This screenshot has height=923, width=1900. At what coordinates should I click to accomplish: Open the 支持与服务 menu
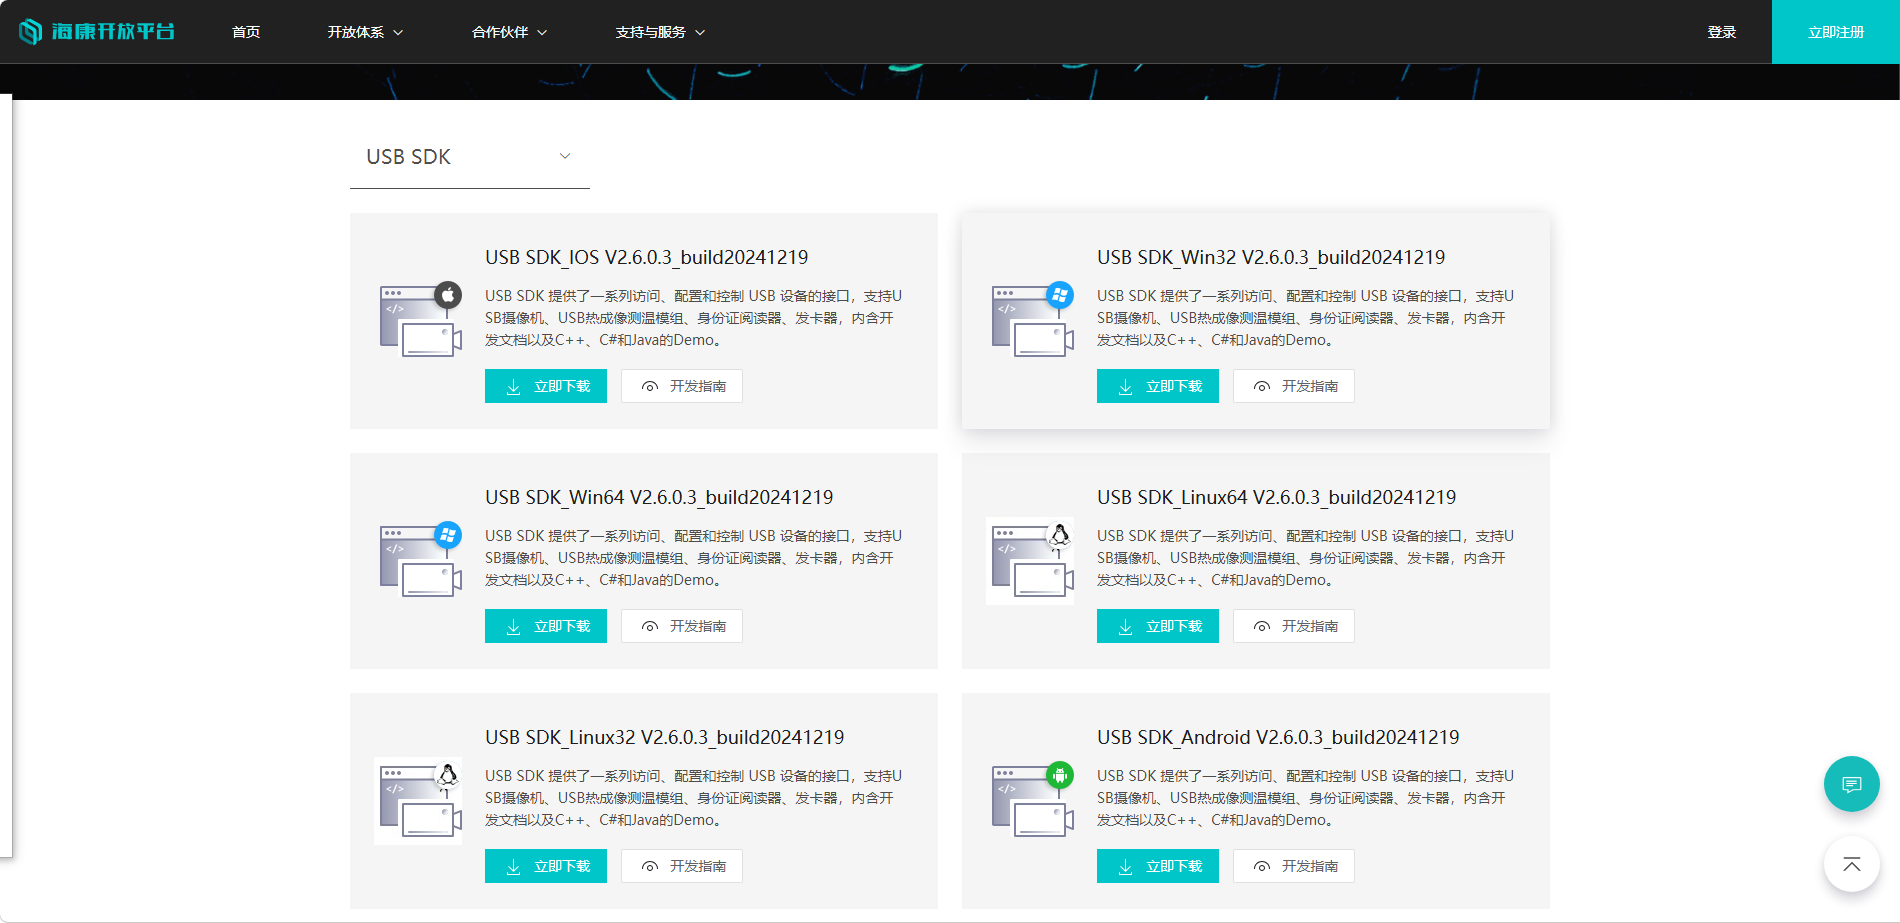660,32
